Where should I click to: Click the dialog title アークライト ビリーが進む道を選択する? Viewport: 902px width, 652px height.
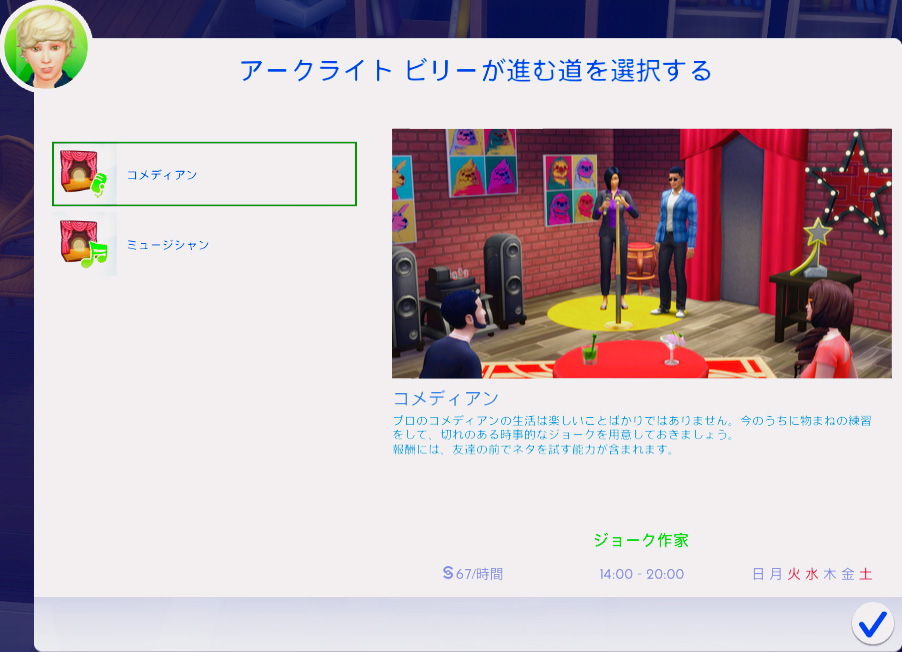475,71
